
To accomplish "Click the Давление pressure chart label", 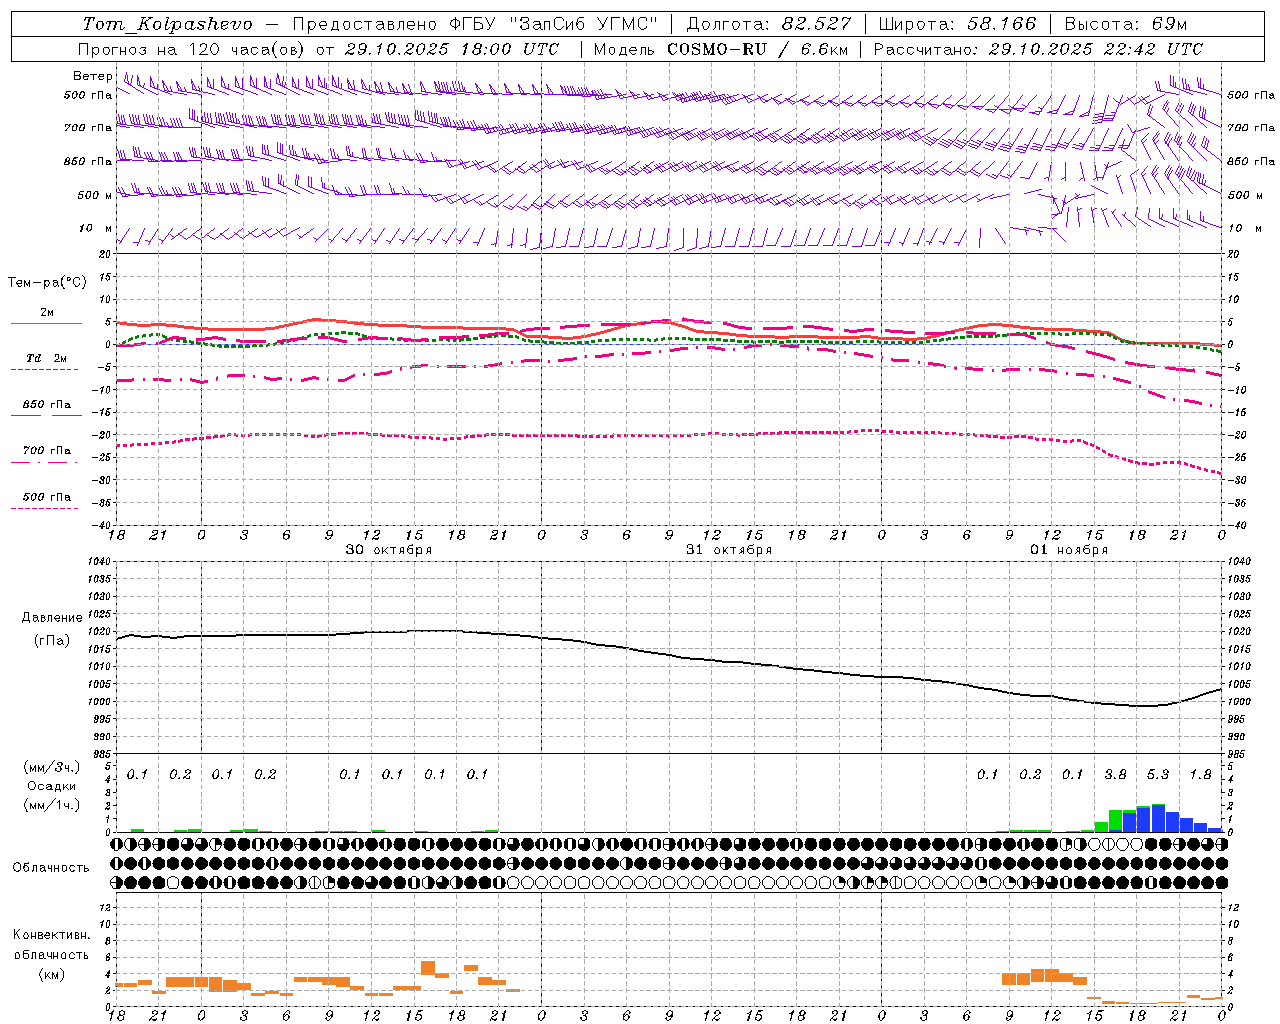I will click(52, 618).
